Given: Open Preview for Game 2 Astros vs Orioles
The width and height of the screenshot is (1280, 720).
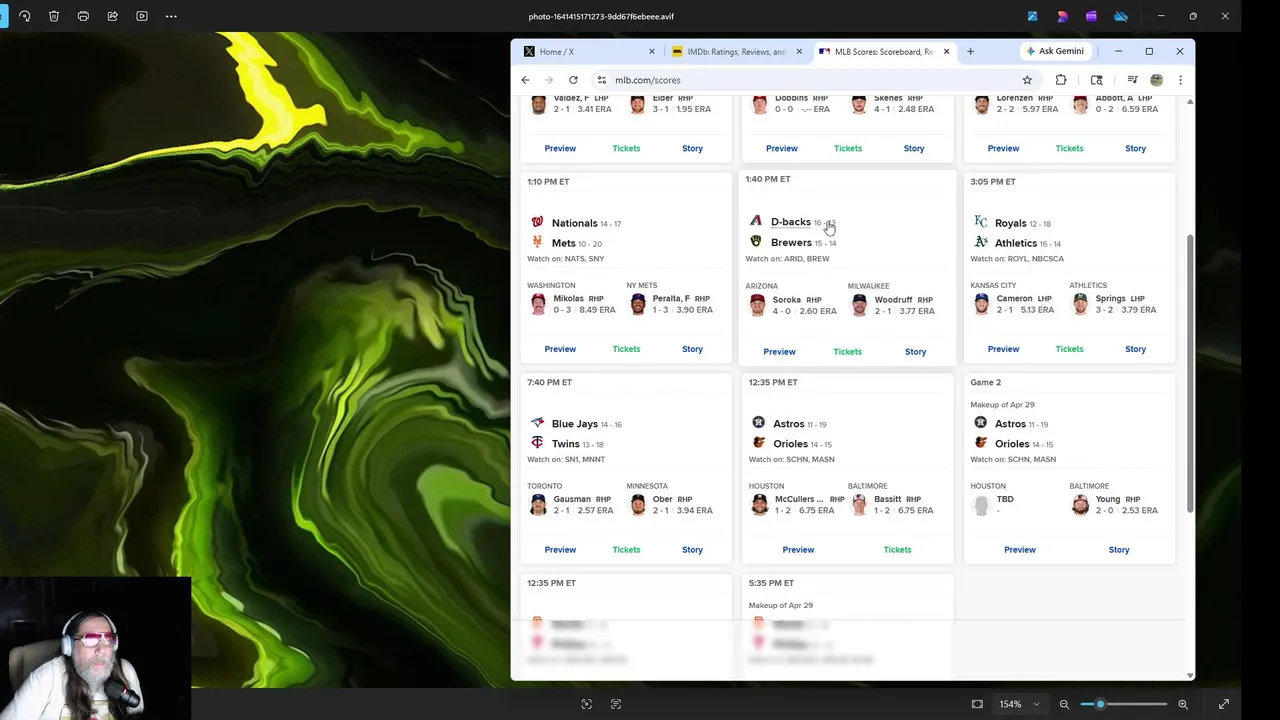Looking at the screenshot, I should [1019, 550].
